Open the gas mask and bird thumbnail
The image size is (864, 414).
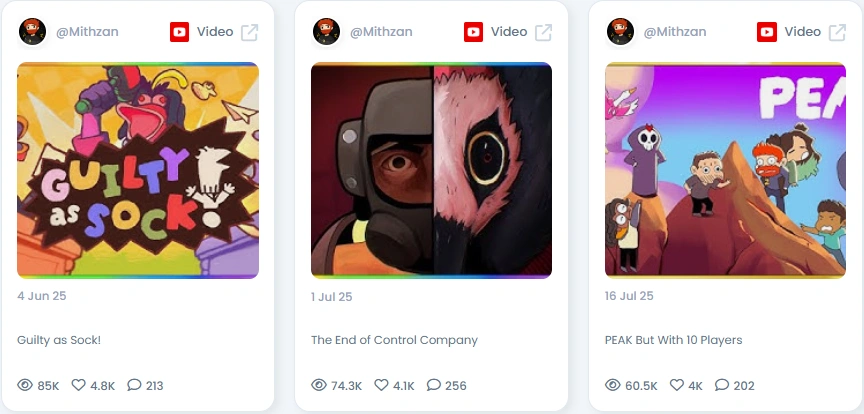click(431, 170)
